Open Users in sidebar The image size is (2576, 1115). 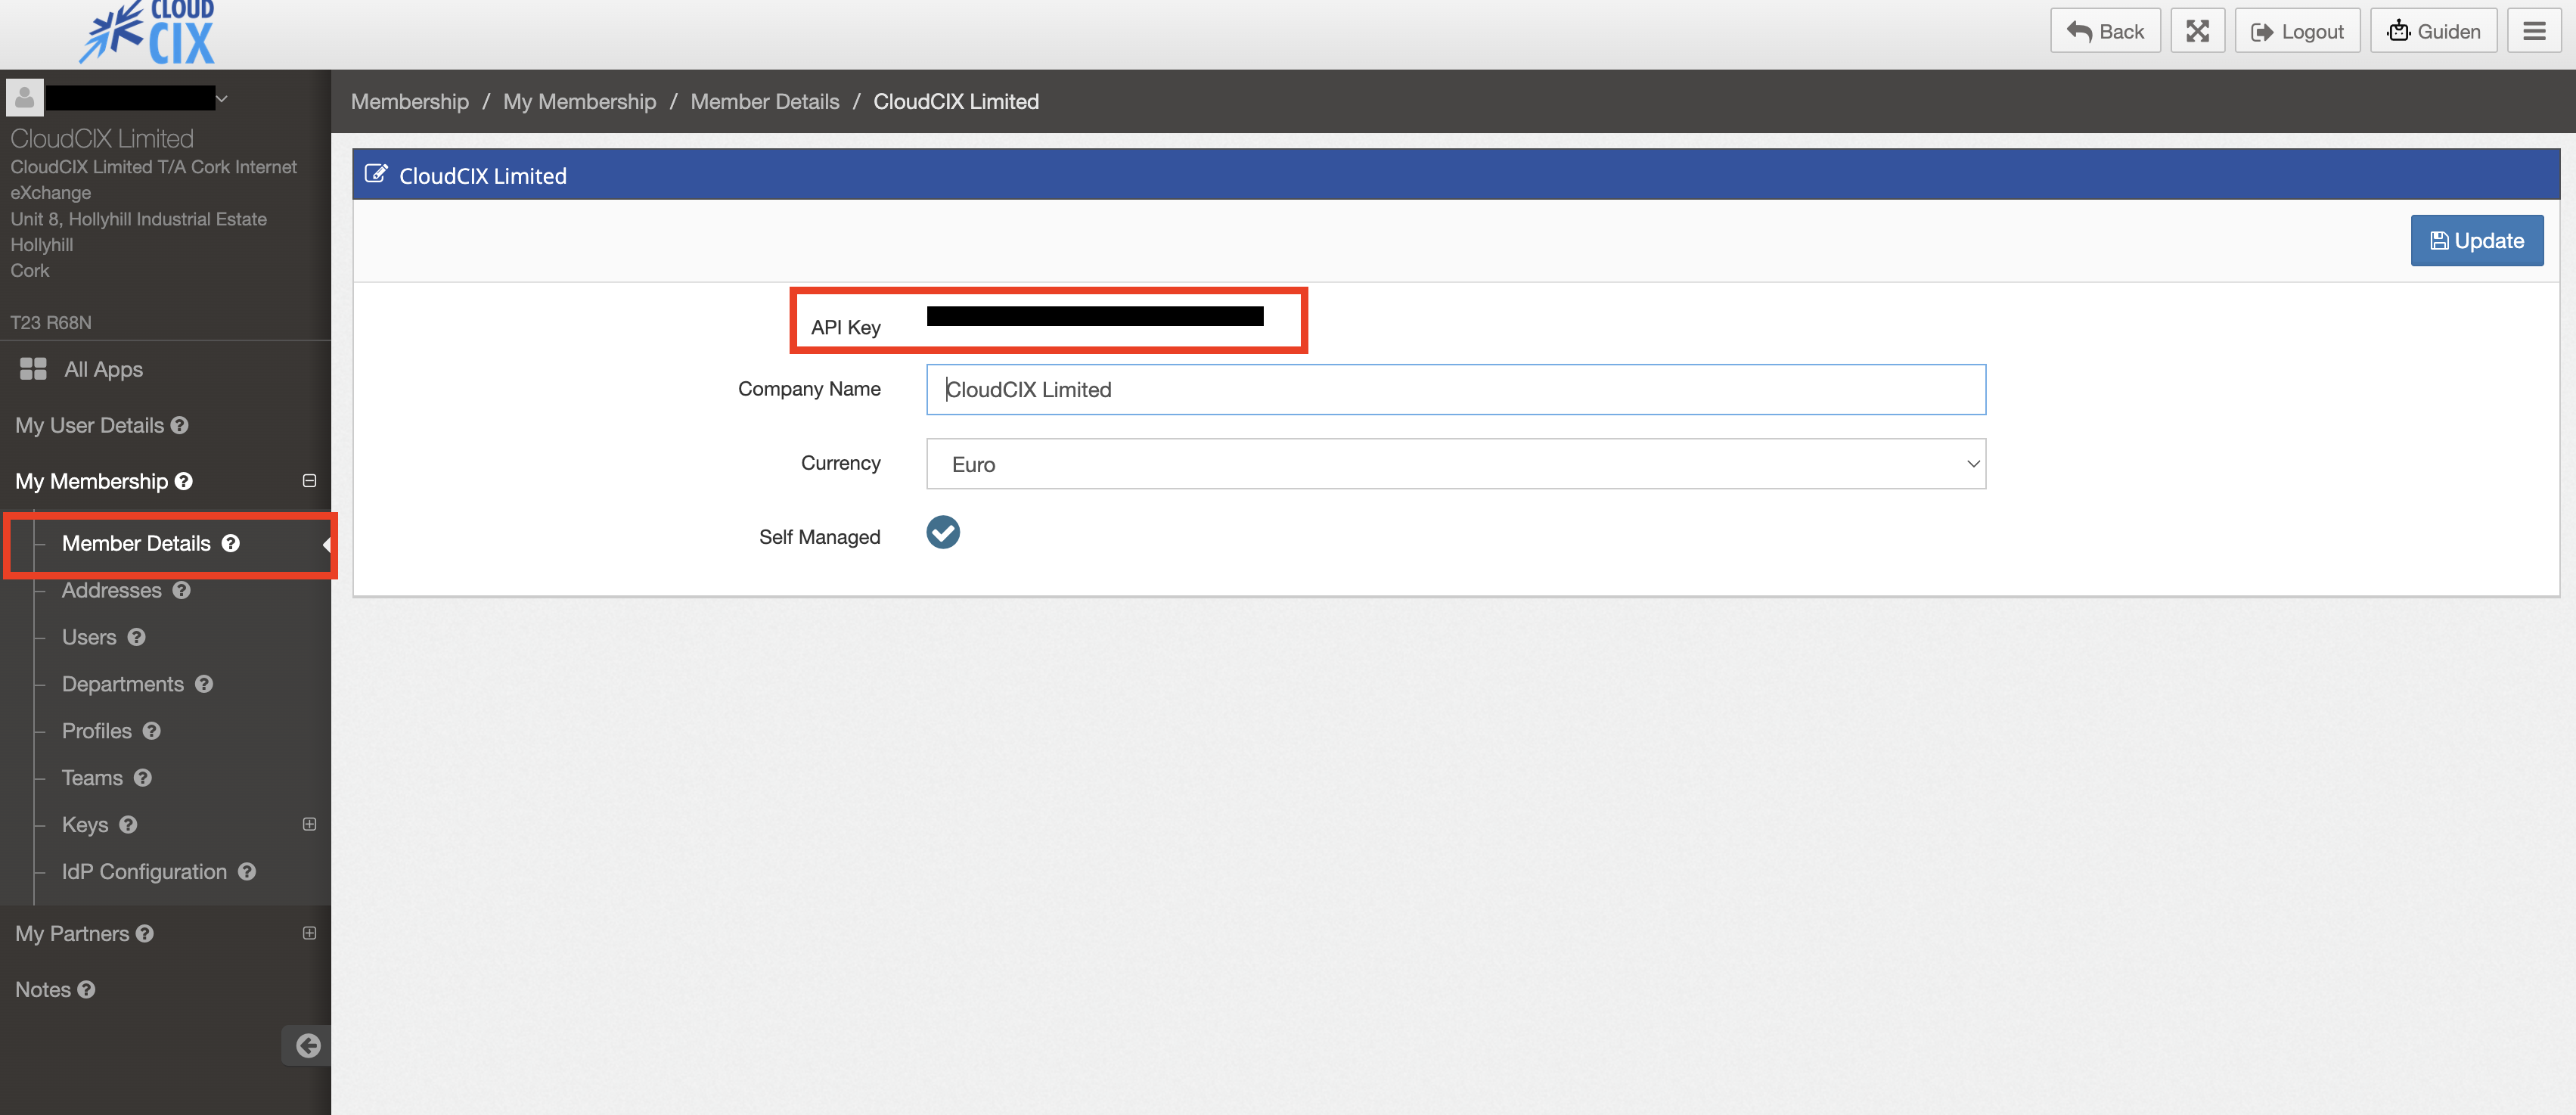pos(89,637)
